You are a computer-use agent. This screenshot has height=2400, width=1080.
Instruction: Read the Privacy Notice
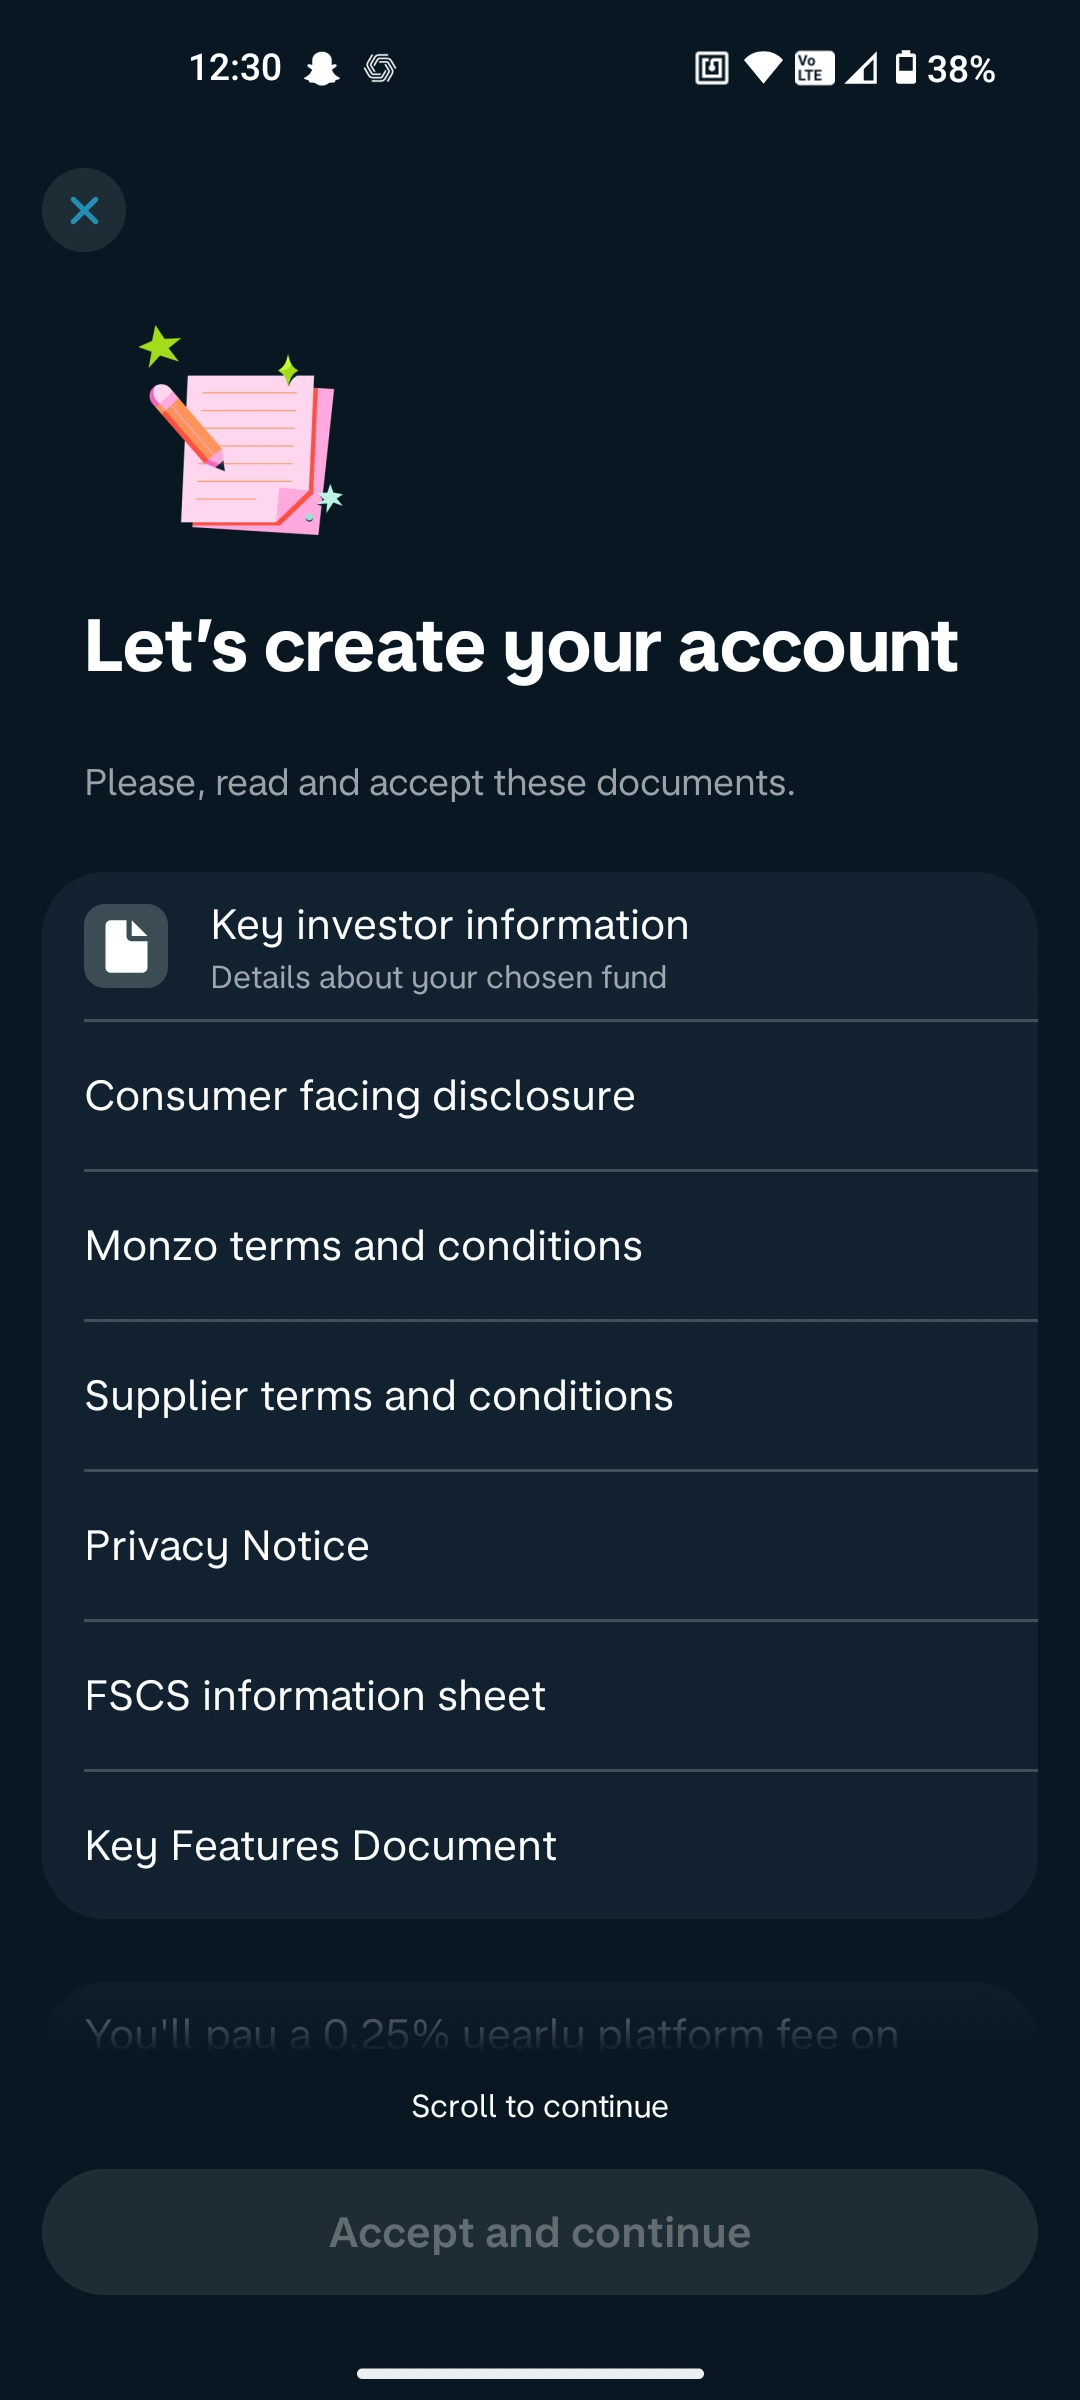click(x=540, y=1545)
